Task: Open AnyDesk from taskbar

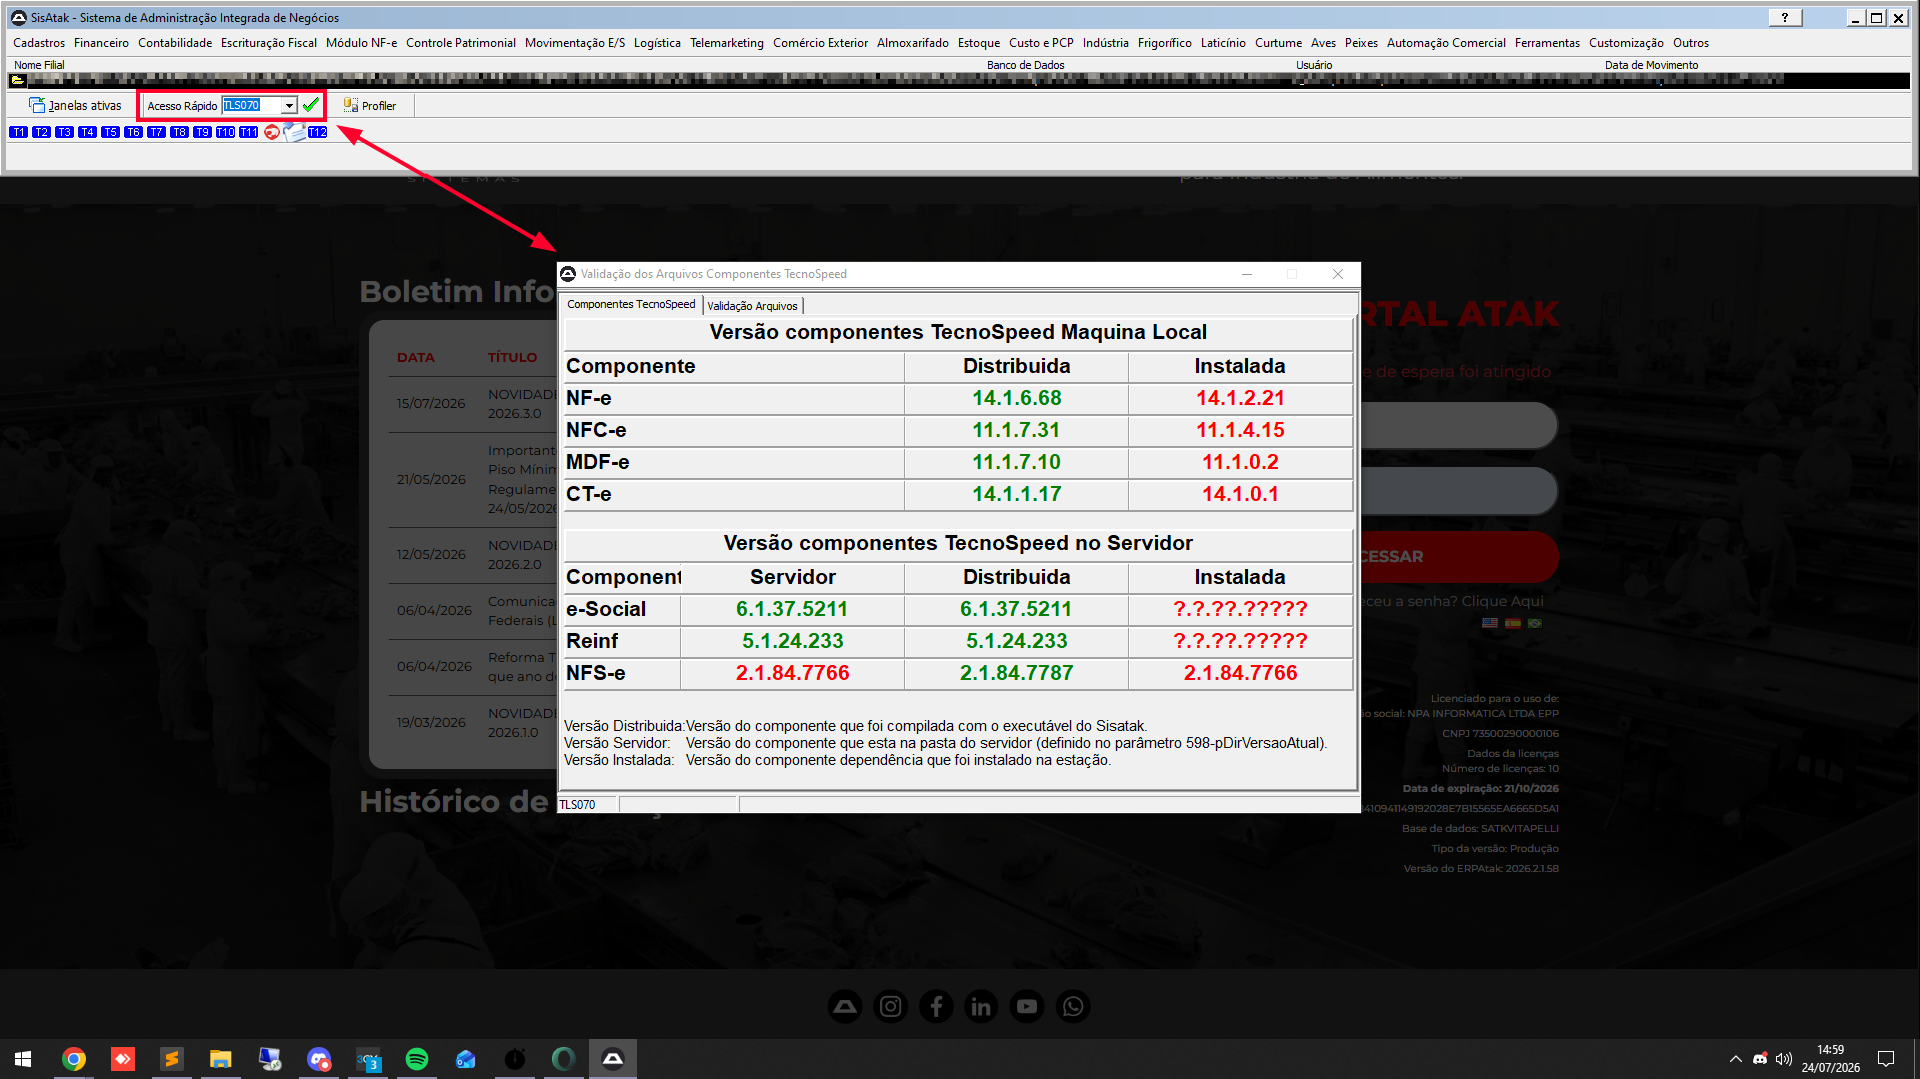Action: pos(123,1059)
